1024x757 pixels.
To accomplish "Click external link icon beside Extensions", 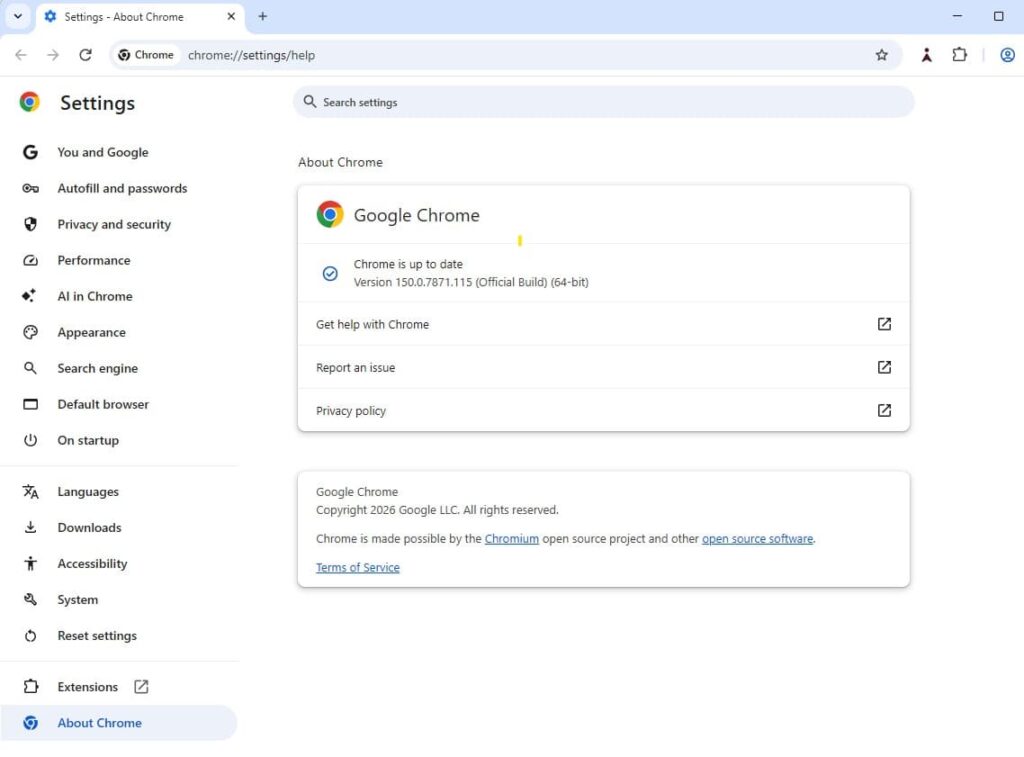I will tap(141, 686).
